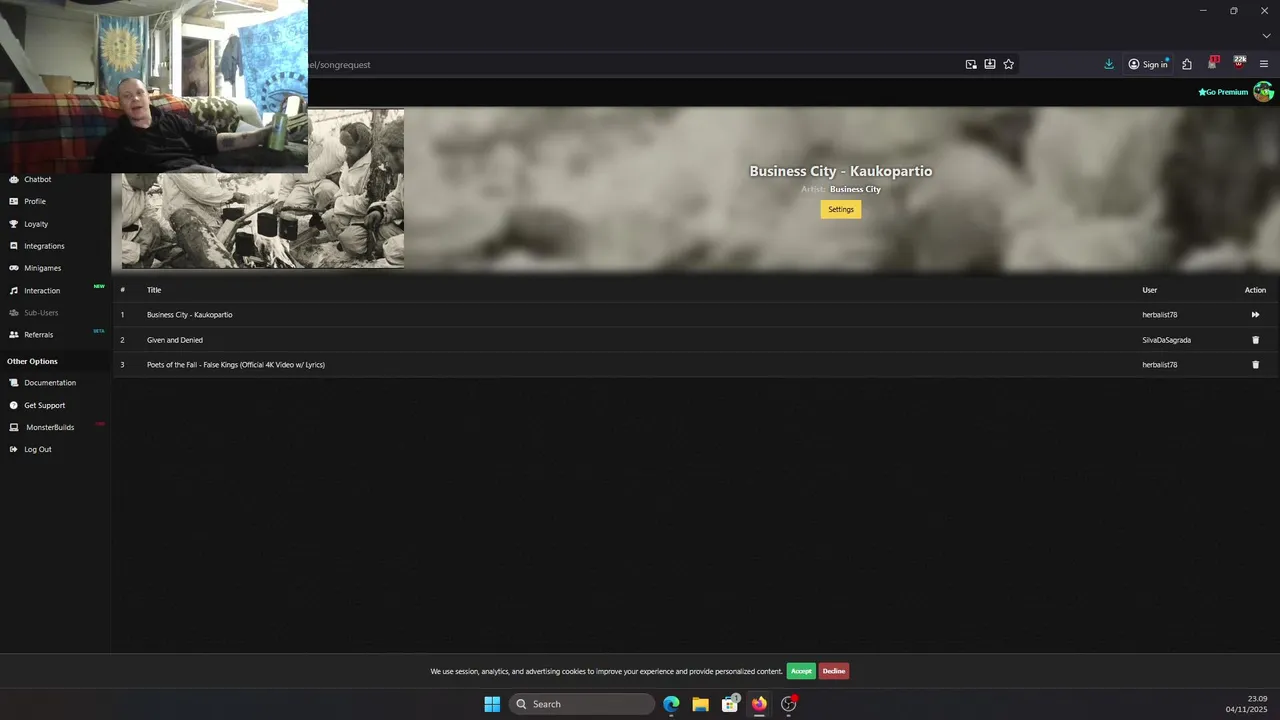The width and height of the screenshot is (1280, 720).
Task: Open the Integrations sidebar section
Action: (x=44, y=246)
